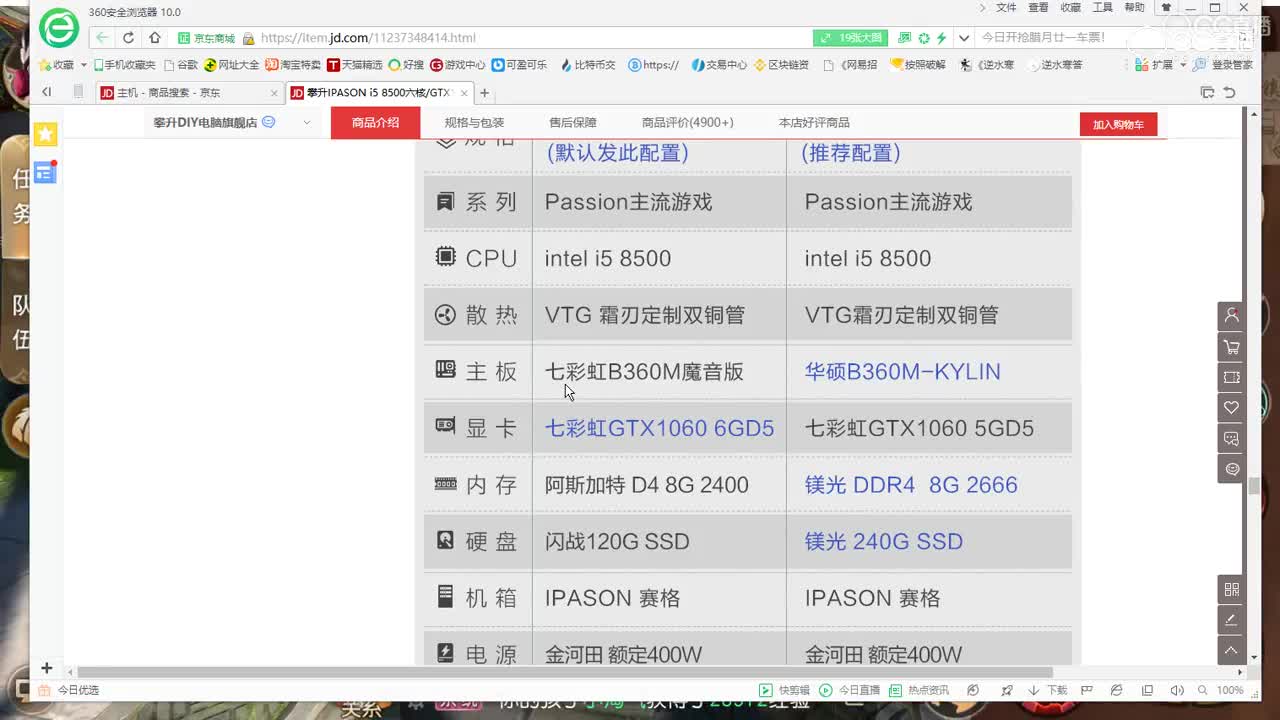Click the 华硕B360M-KYLIN text
This screenshot has height=720, width=1280.
[902, 372]
